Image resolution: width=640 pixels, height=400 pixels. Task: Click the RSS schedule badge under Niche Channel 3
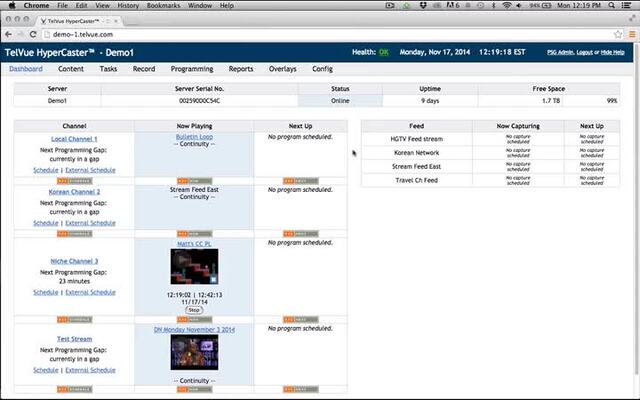(74, 319)
